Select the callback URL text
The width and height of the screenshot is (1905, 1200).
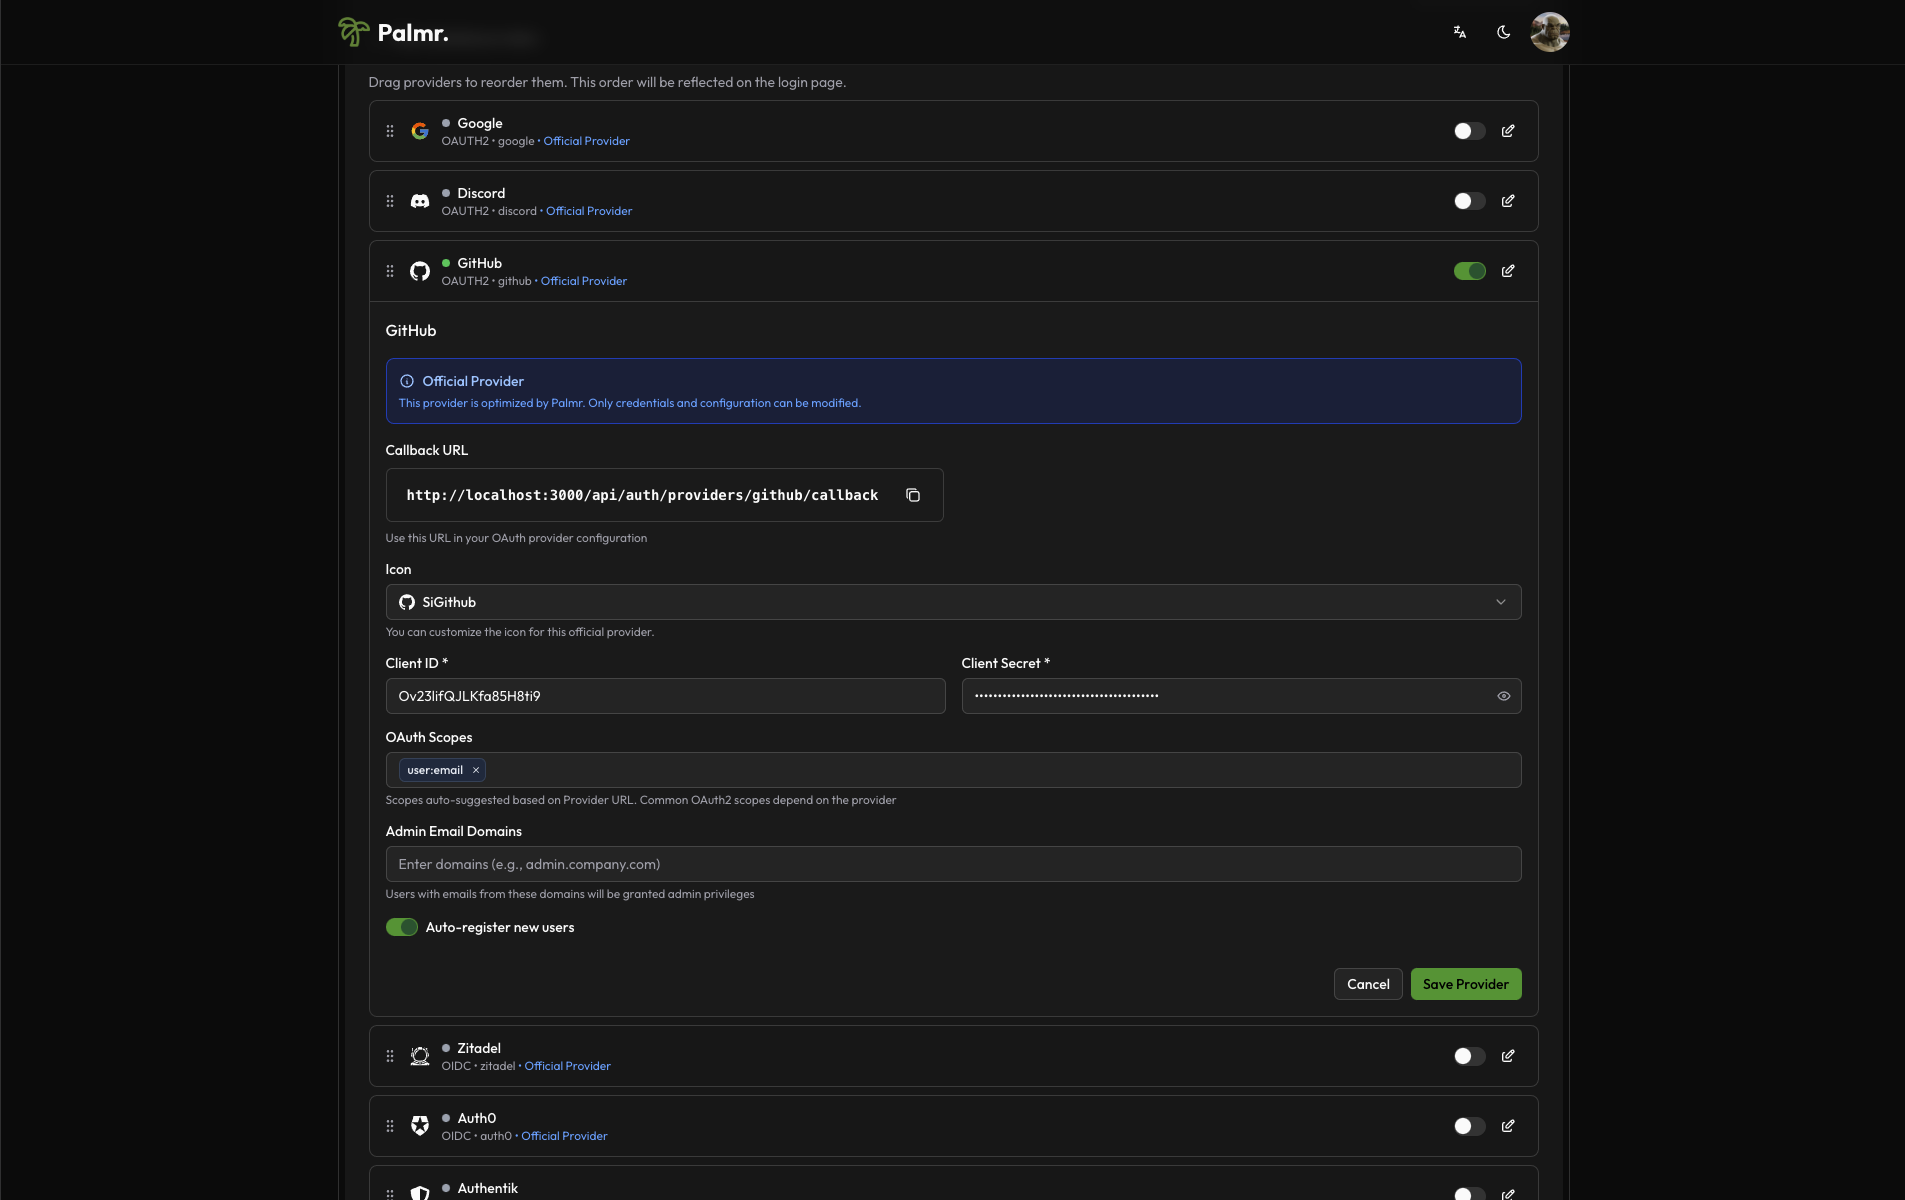642,495
